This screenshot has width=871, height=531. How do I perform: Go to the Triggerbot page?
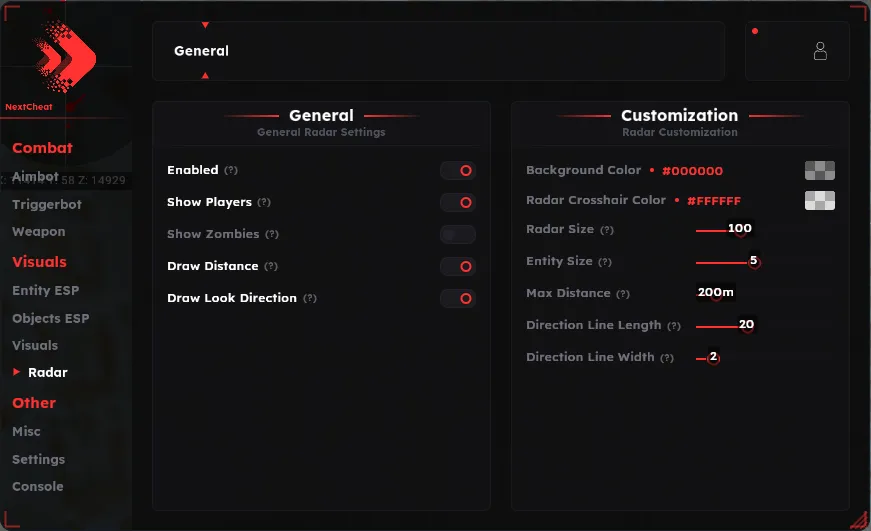(47, 204)
